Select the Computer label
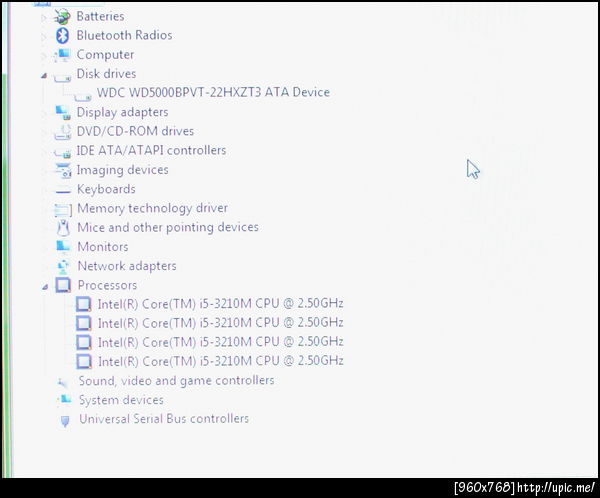Viewport: 600px width, 498px height. (x=105, y=55)
